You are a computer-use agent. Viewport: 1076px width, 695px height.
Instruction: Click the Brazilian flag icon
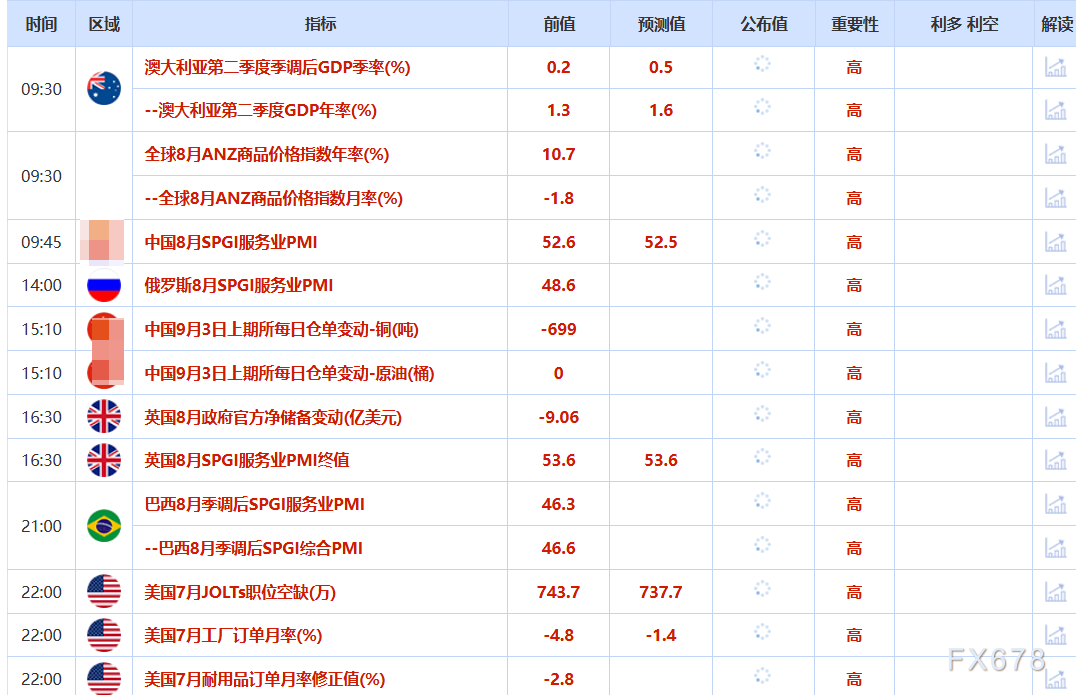(104, 525)
